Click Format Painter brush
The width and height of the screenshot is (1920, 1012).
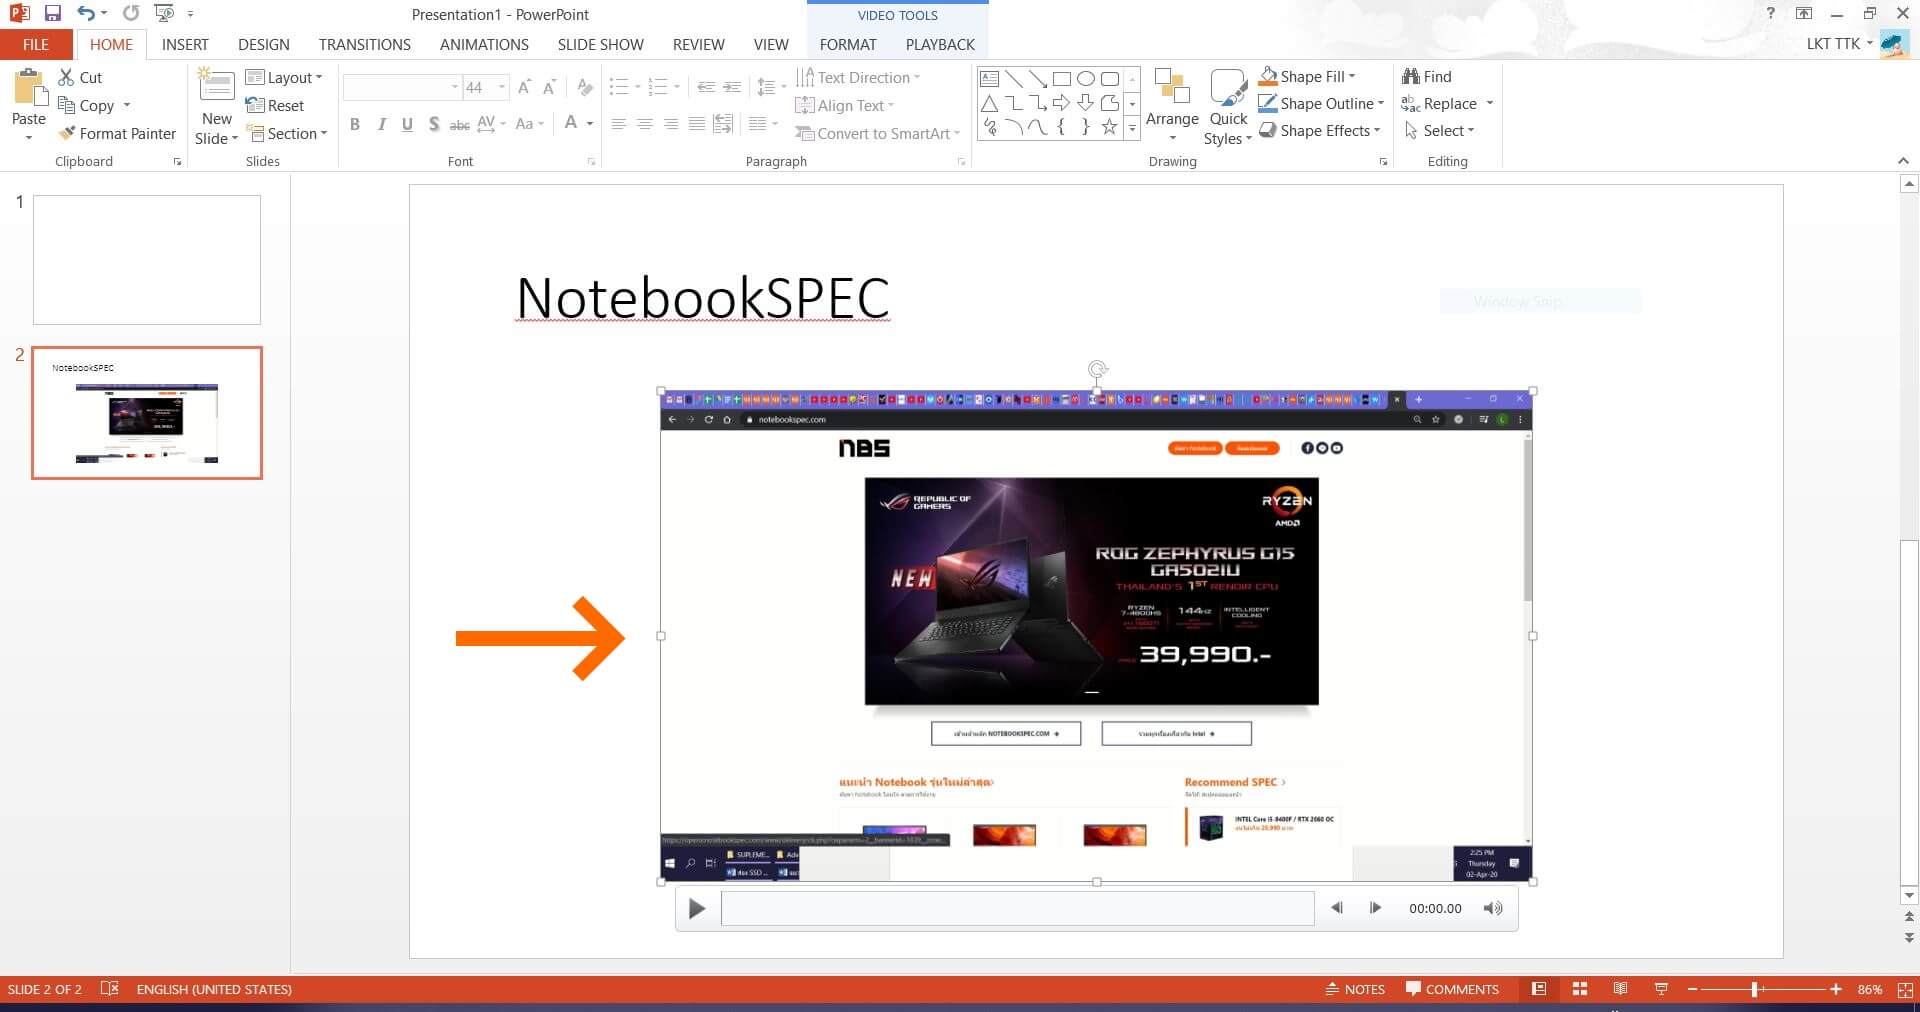pos(117,133)
